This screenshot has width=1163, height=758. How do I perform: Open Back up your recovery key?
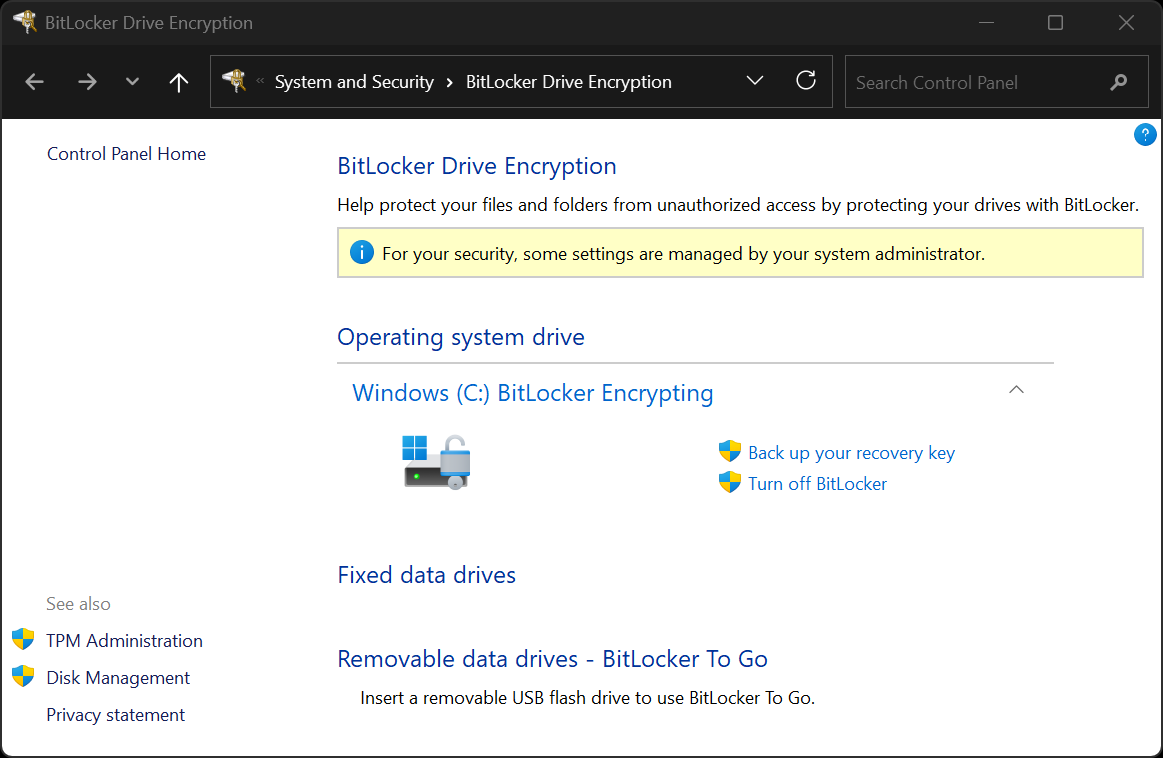[851, 452]
